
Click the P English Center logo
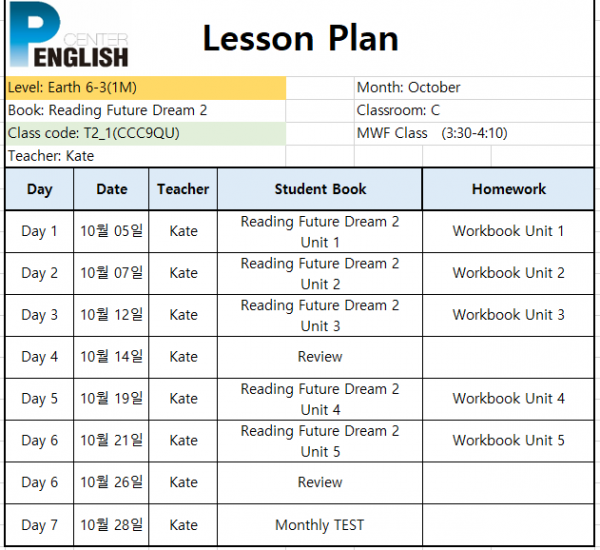68,35
